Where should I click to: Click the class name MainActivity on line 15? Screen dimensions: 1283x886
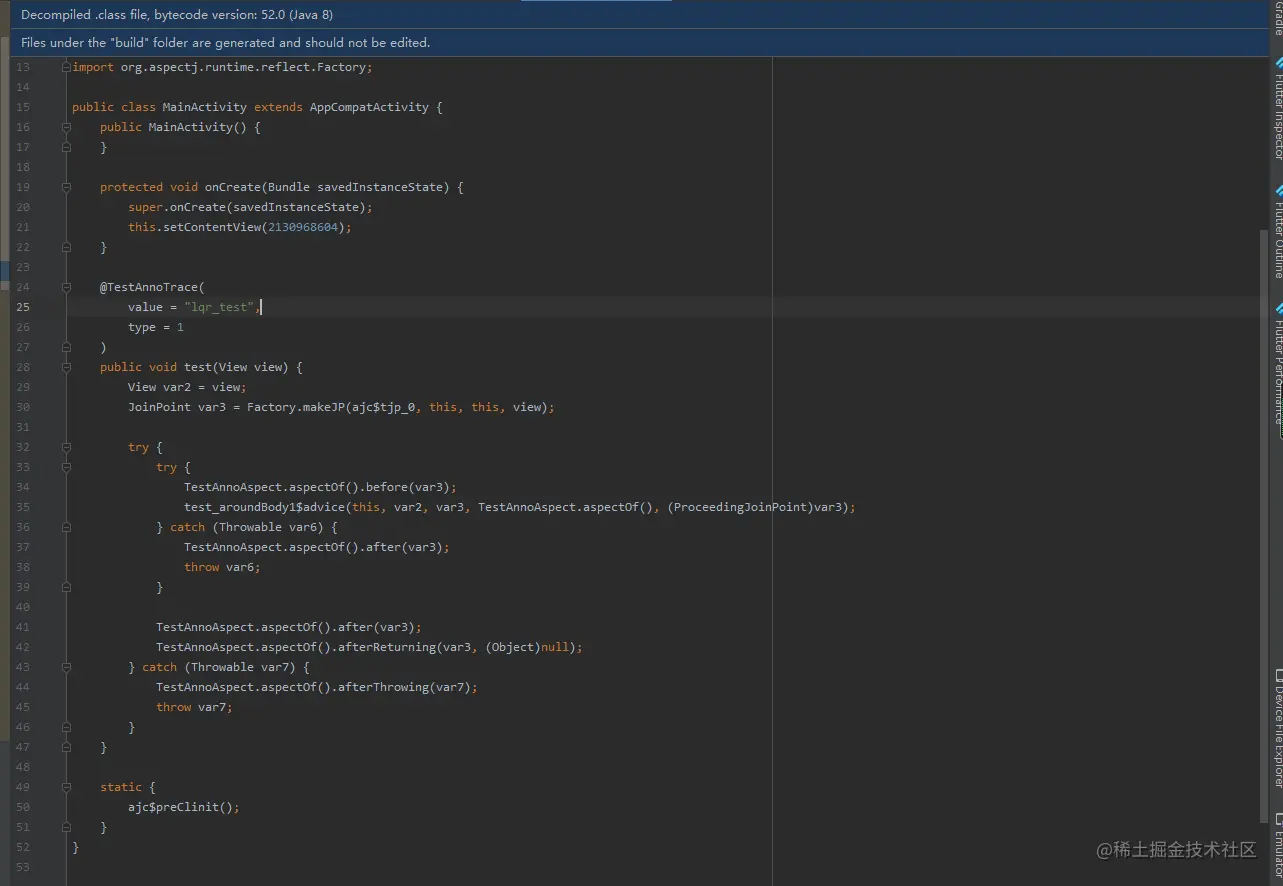click(x=205, y=107)
